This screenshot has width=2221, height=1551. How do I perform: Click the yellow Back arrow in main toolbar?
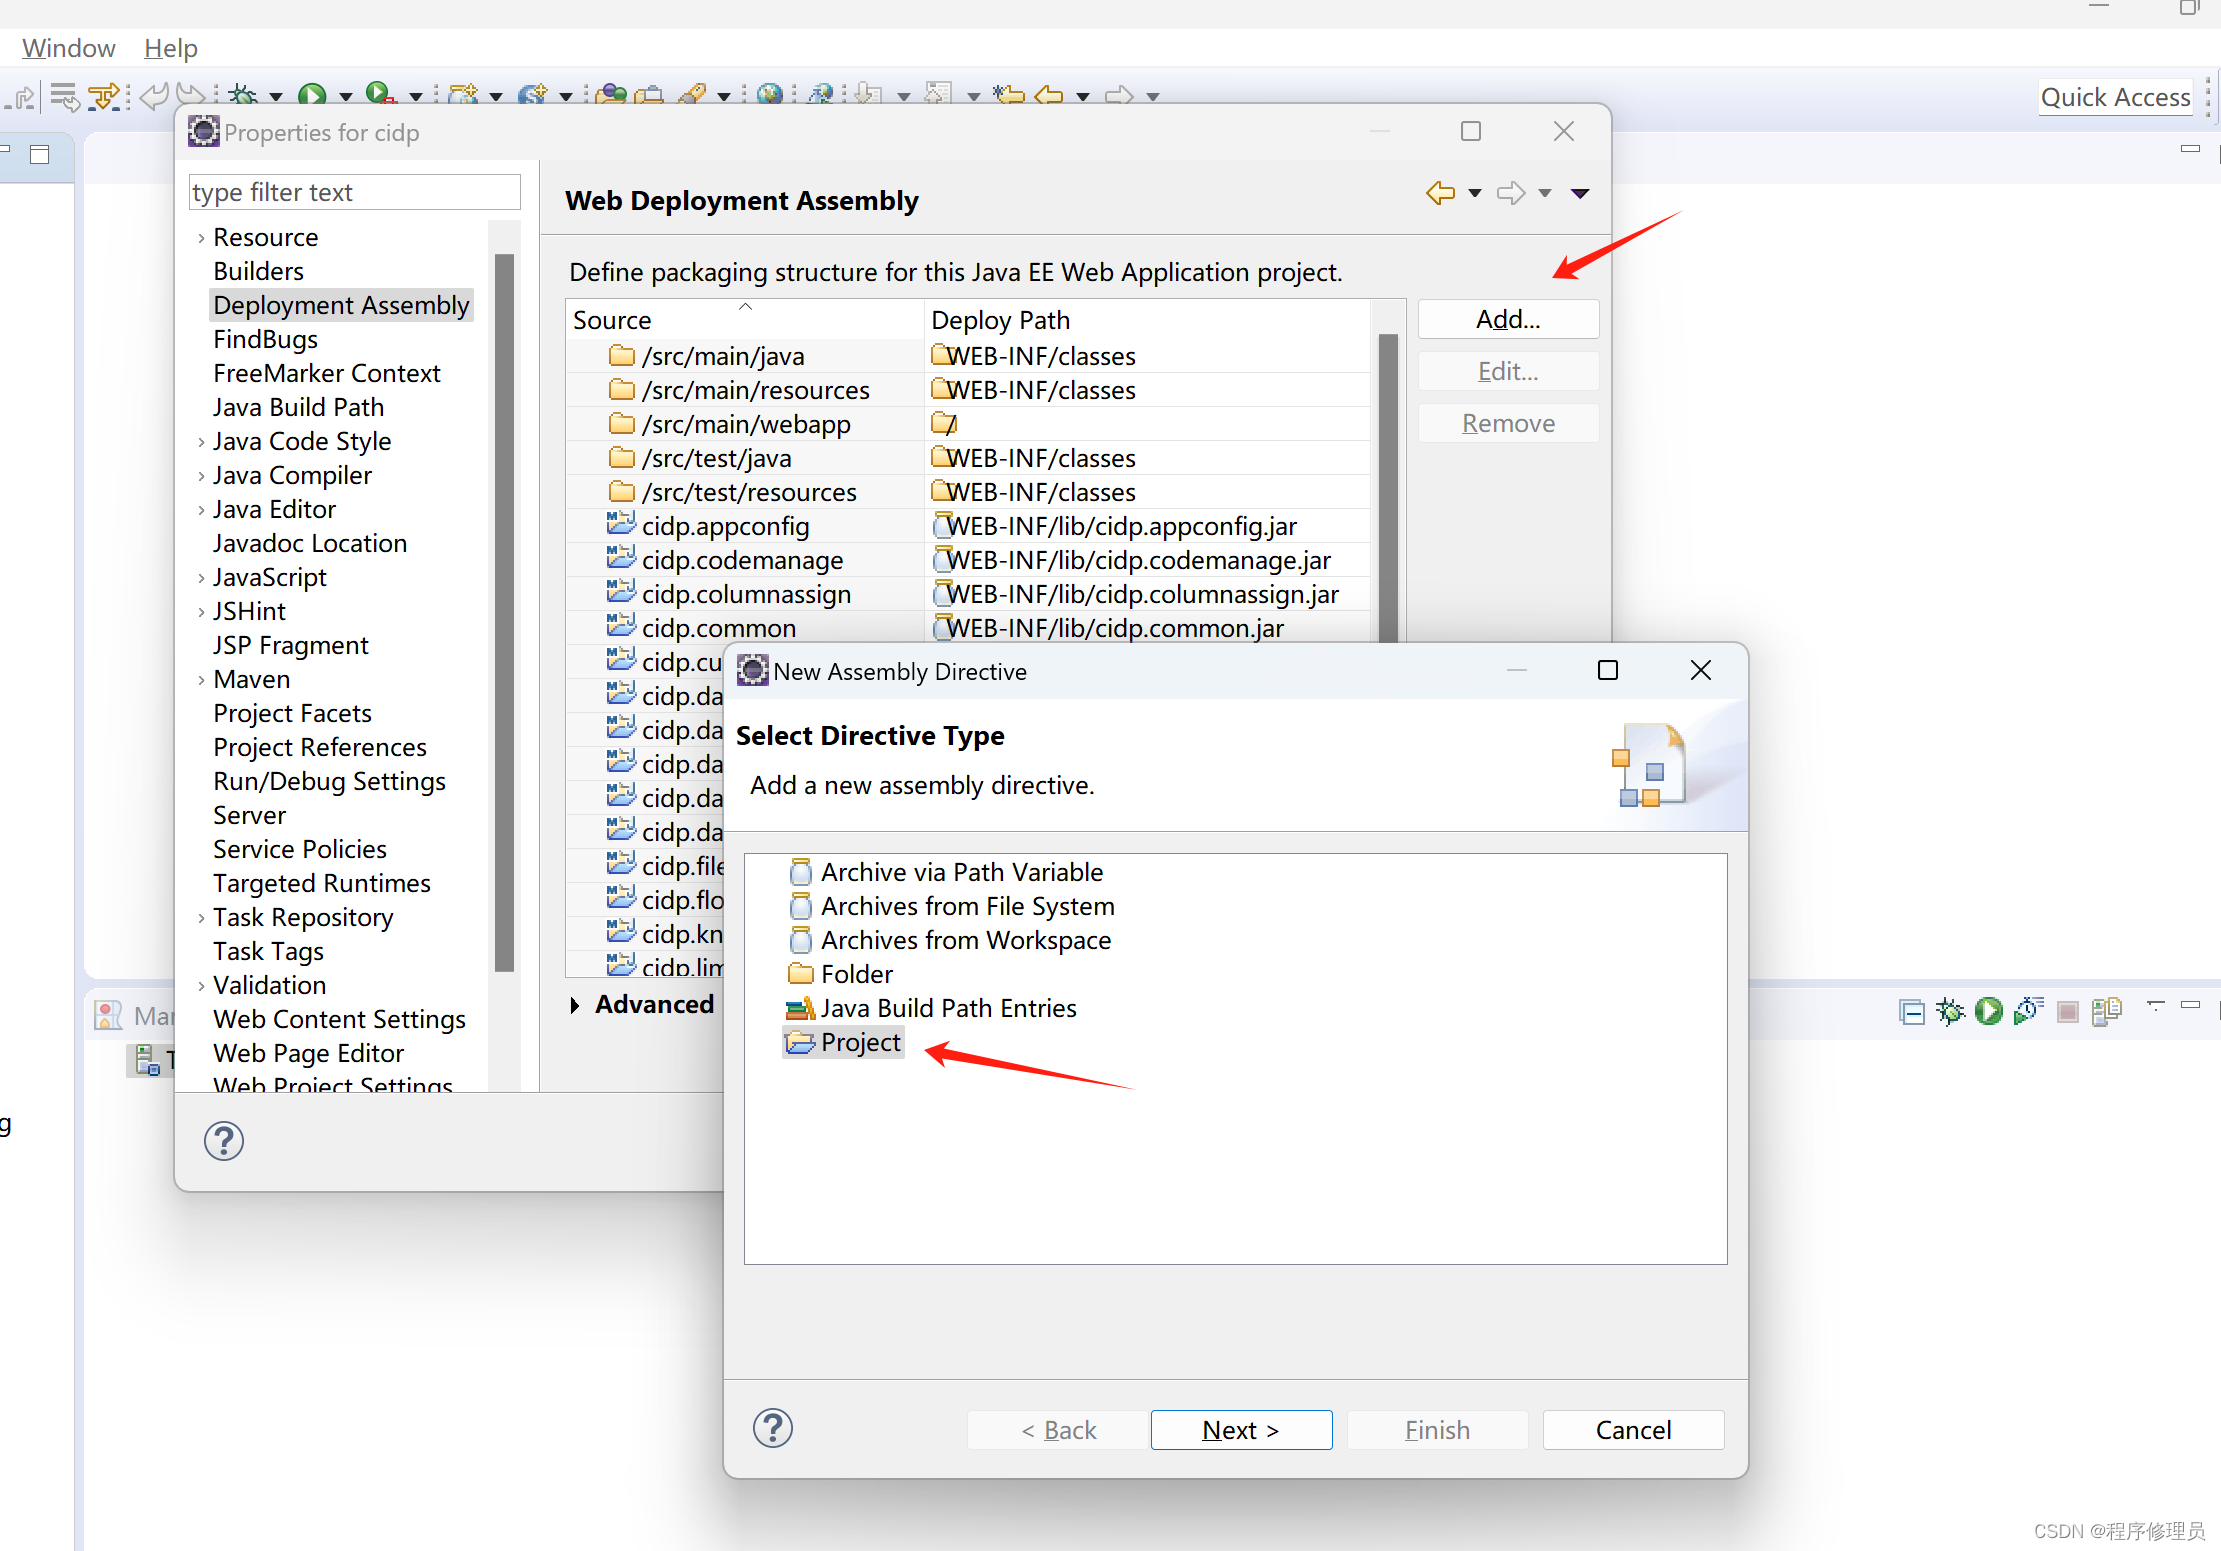[1049, 95]
